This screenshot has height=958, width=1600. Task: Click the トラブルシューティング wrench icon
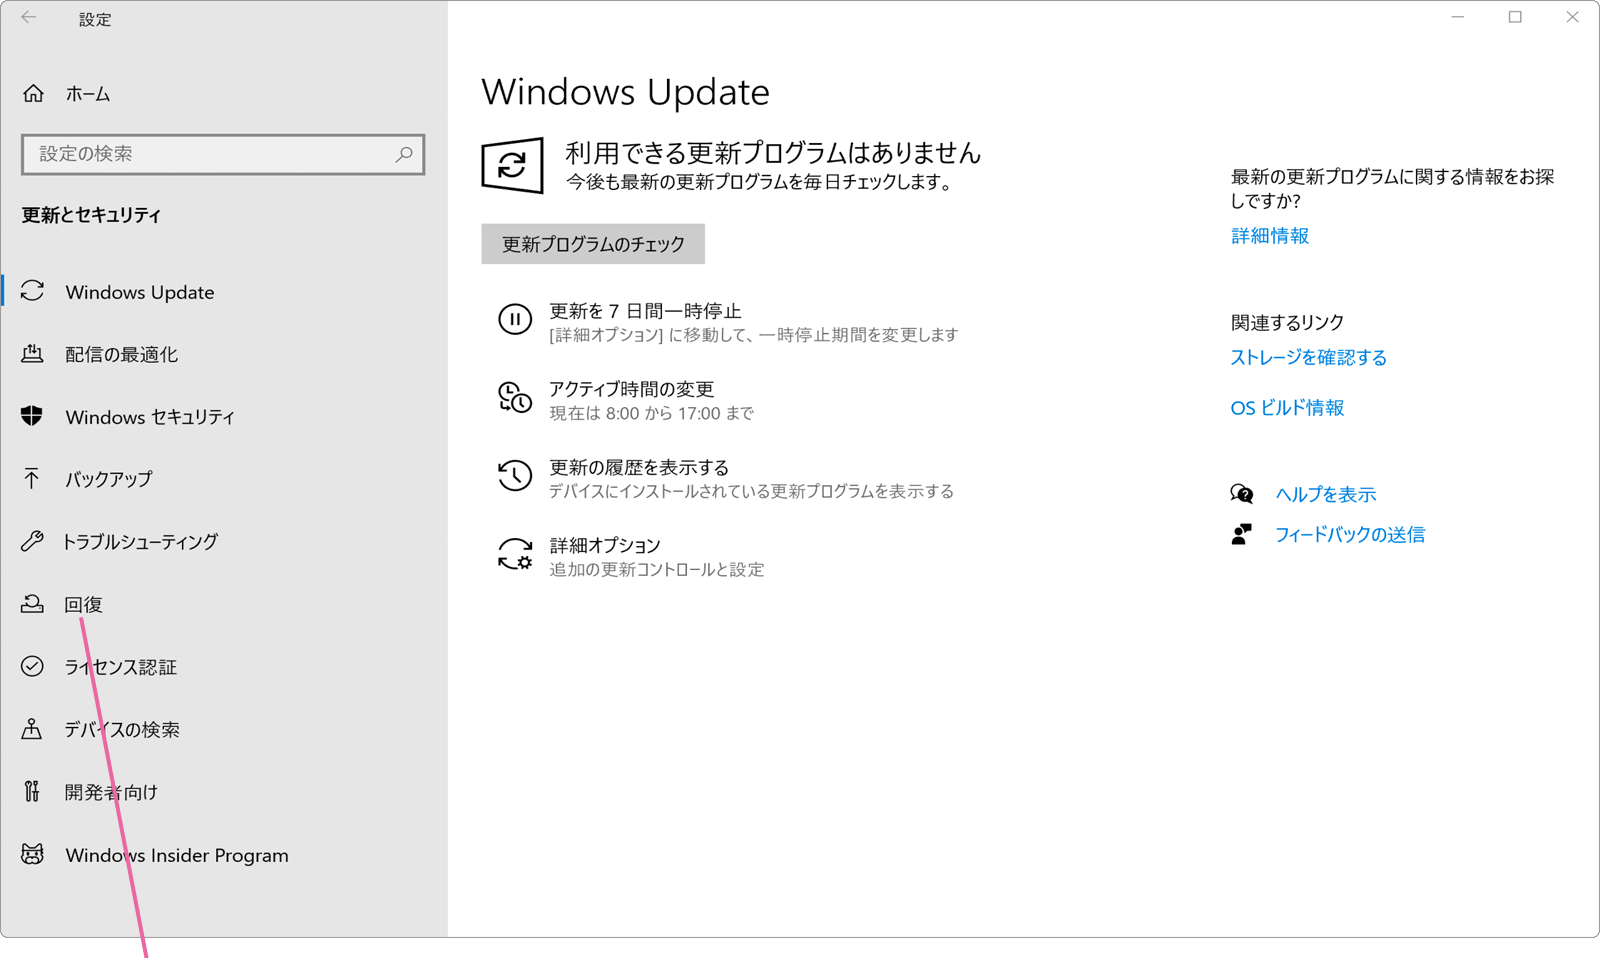click(32, 541)
